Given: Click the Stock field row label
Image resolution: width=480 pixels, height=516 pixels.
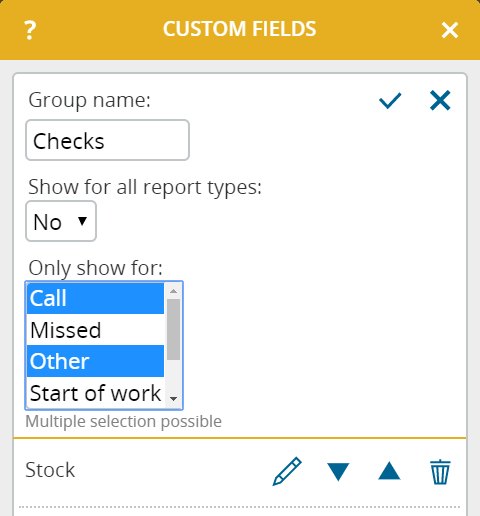Looking at the screenshot, I should pyautogui.click(x=50, y=470).
